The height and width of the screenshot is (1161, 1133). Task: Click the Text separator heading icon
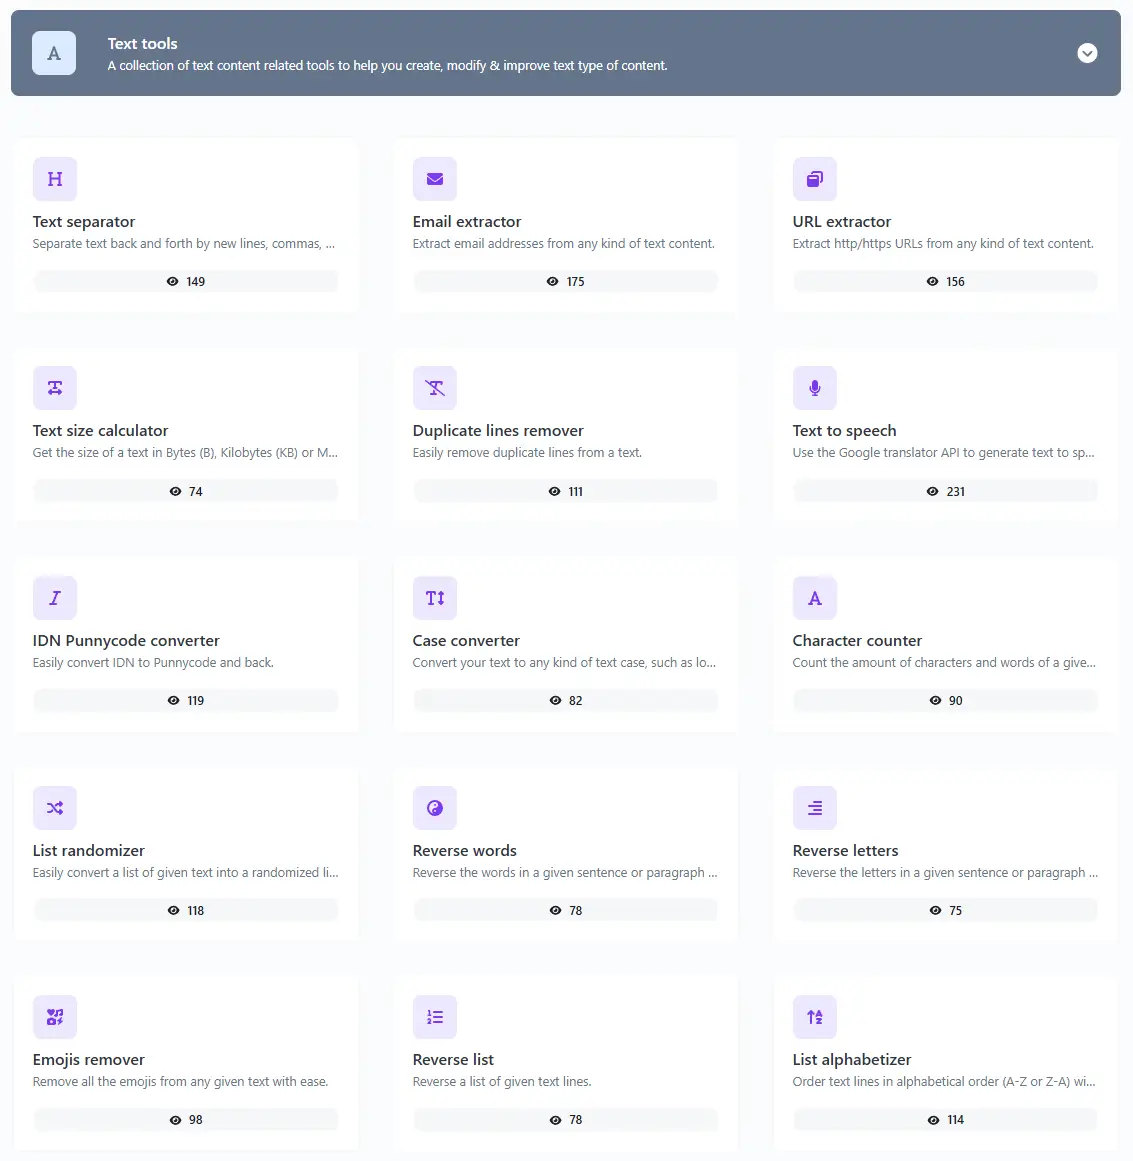tap(54, 179)
